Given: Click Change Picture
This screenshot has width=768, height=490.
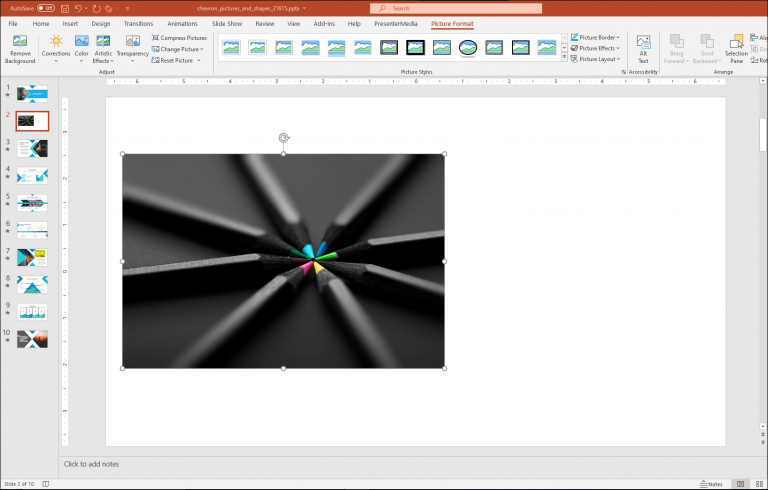Looking at the screenshot, I should pyautogui.click(x=175, y=49).
